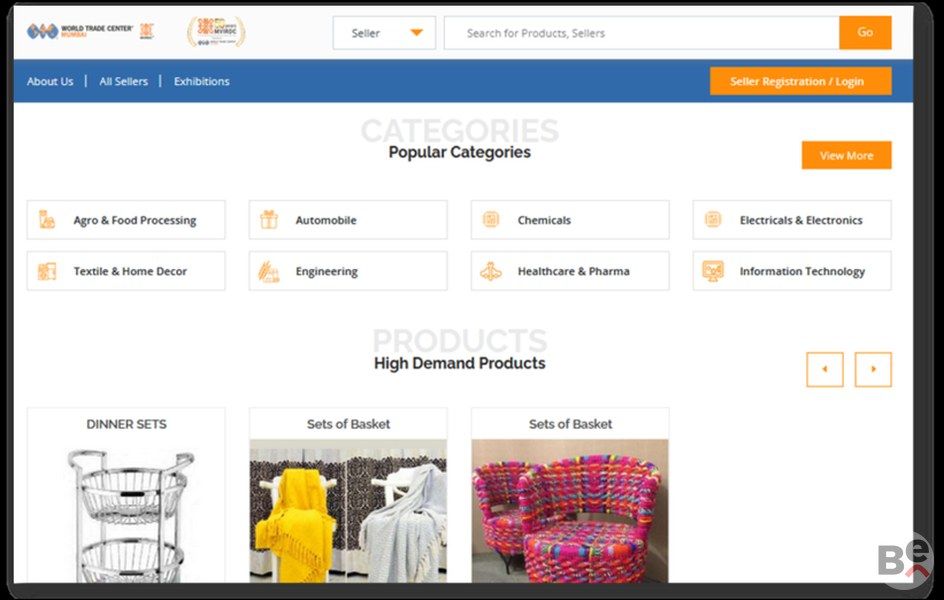Open the About Us menu item
Viewport: 944px width, 600px height.
[50, 81]
